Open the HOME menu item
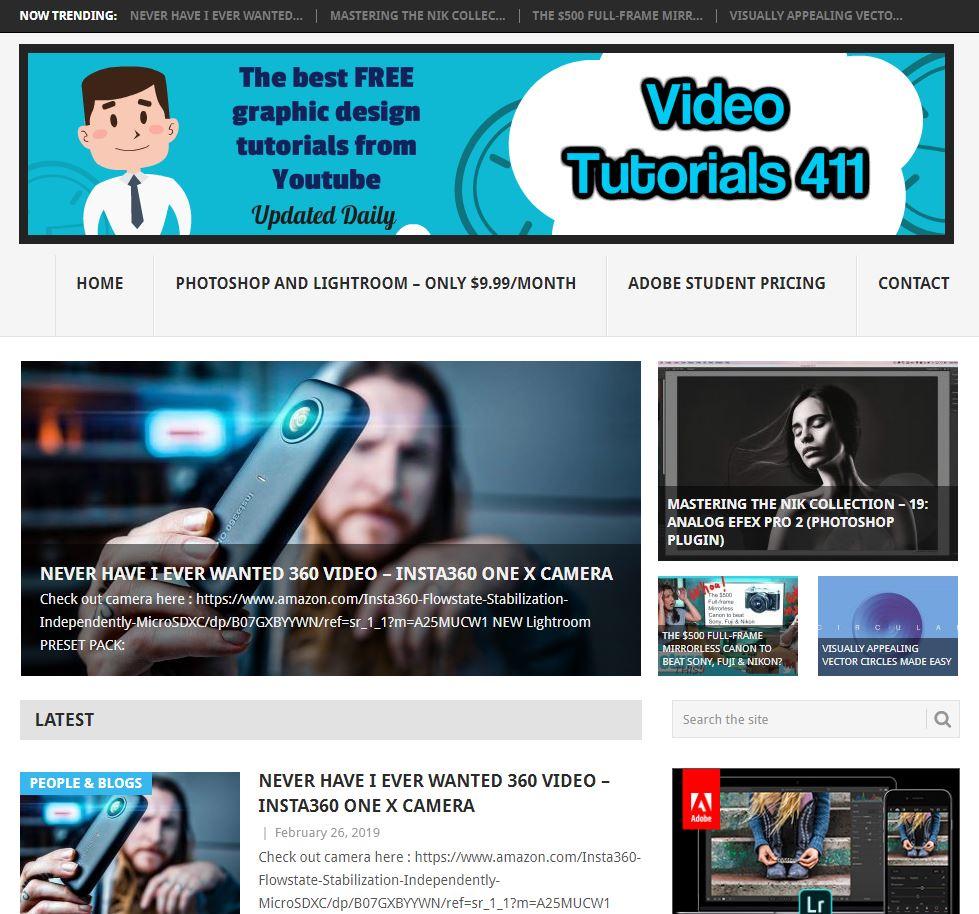979x914 pixels. point(99,283)
